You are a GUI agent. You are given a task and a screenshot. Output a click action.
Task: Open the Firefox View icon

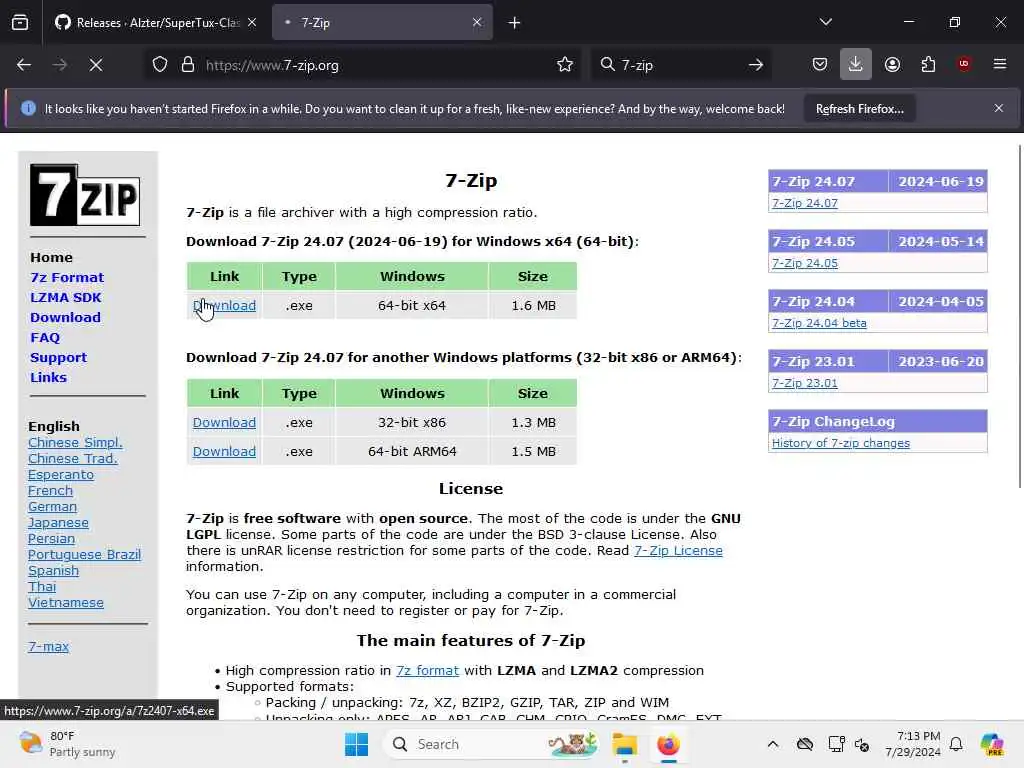click(20, 23)
